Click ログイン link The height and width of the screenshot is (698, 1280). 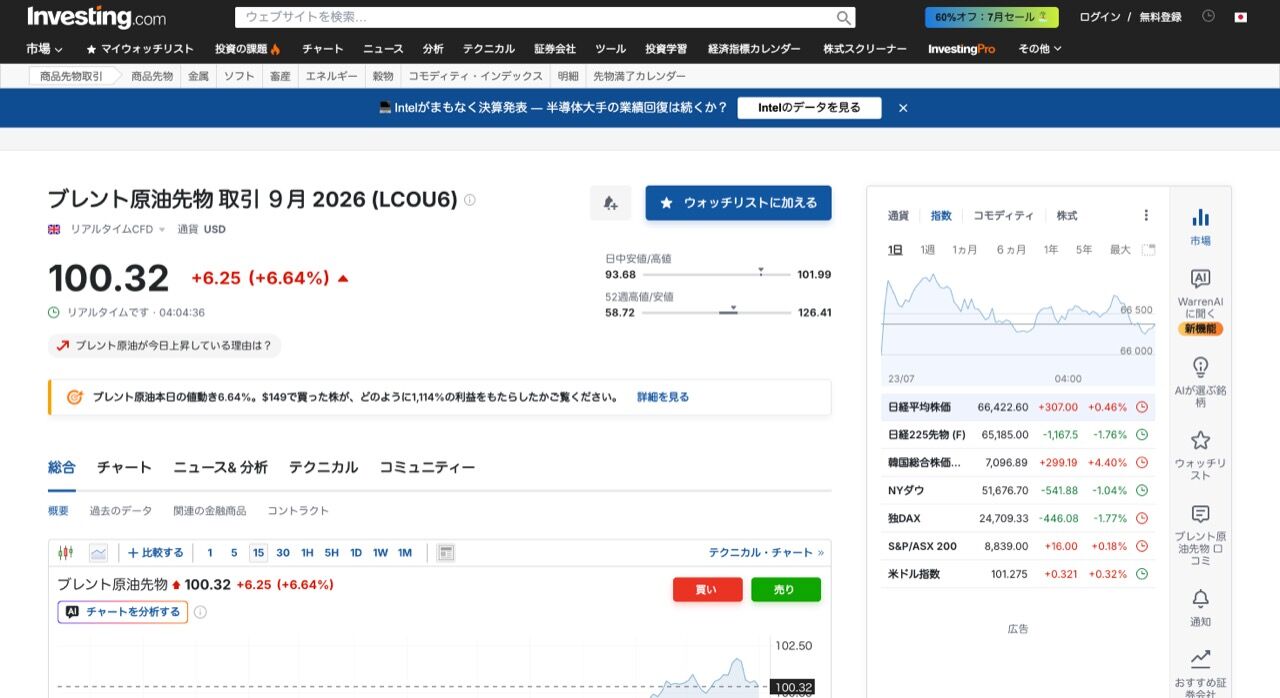[1100, 17]
